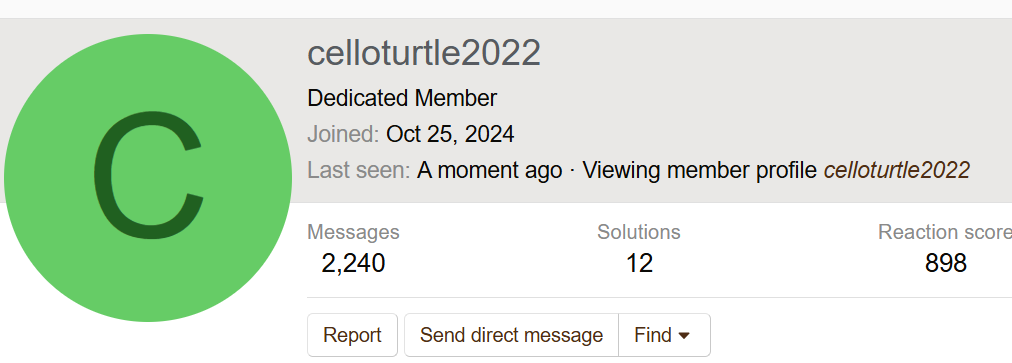This screenshot has height=363, width=1012.
Task: Click the green C avatar circle
Action: click(148, 178)
